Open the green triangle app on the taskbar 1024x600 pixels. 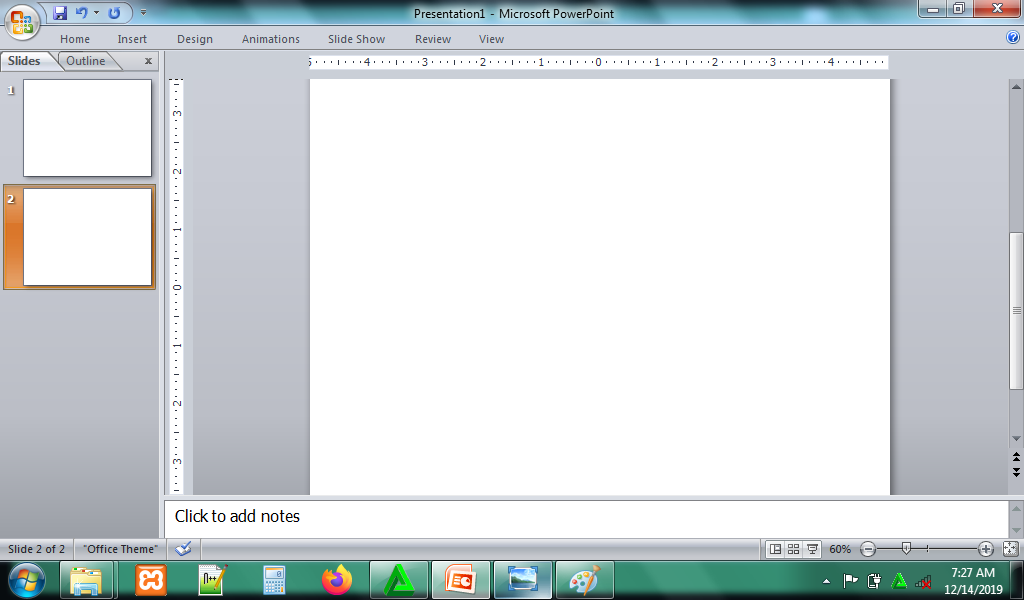click(399, 580)
